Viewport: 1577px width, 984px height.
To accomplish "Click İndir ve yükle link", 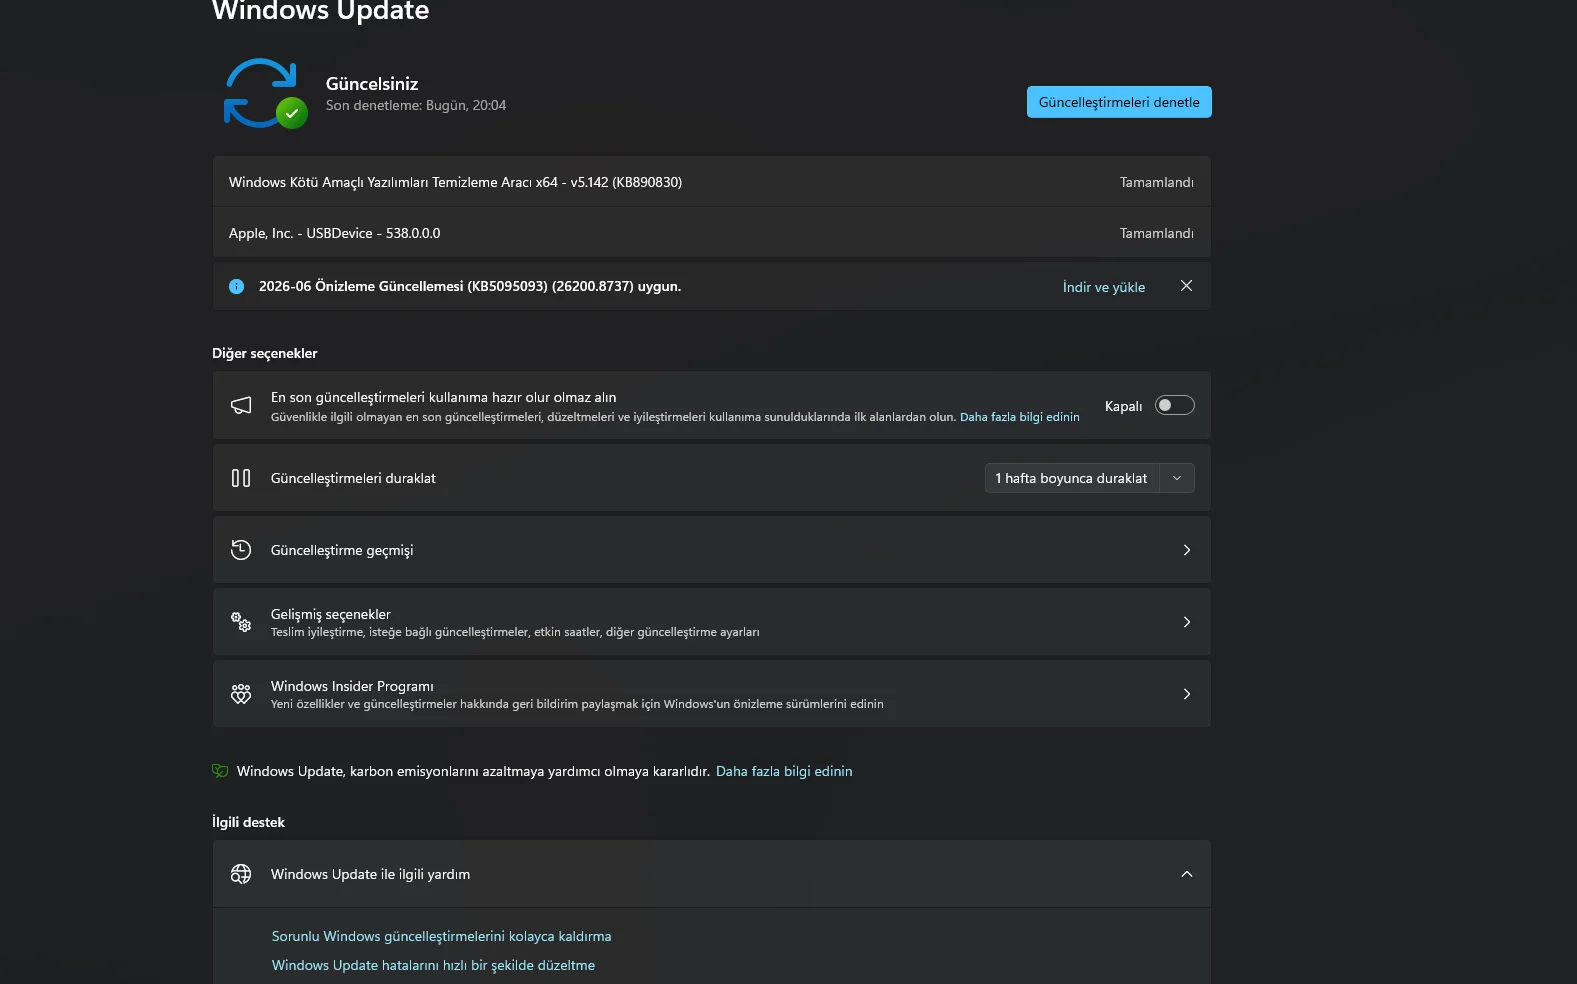I will pos(1104,287).
